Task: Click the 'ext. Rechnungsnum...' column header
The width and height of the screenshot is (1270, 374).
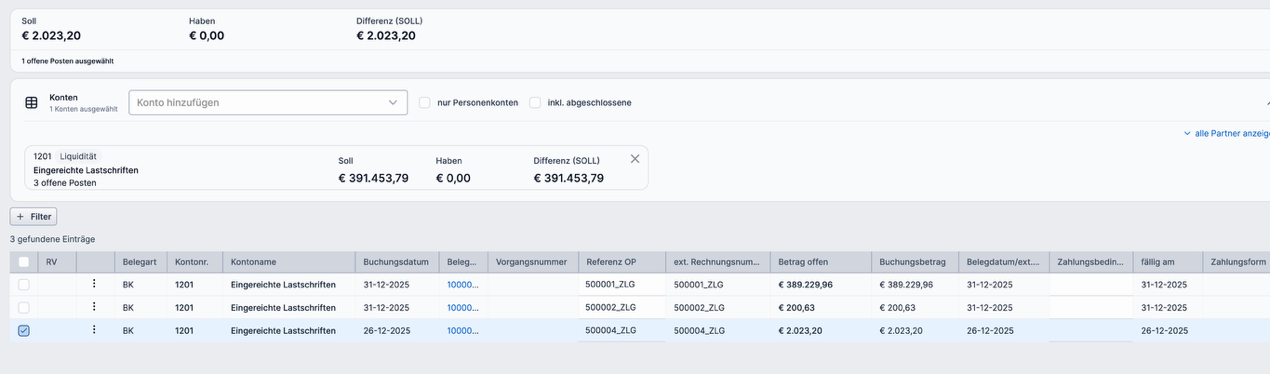Action: (717, 262)
